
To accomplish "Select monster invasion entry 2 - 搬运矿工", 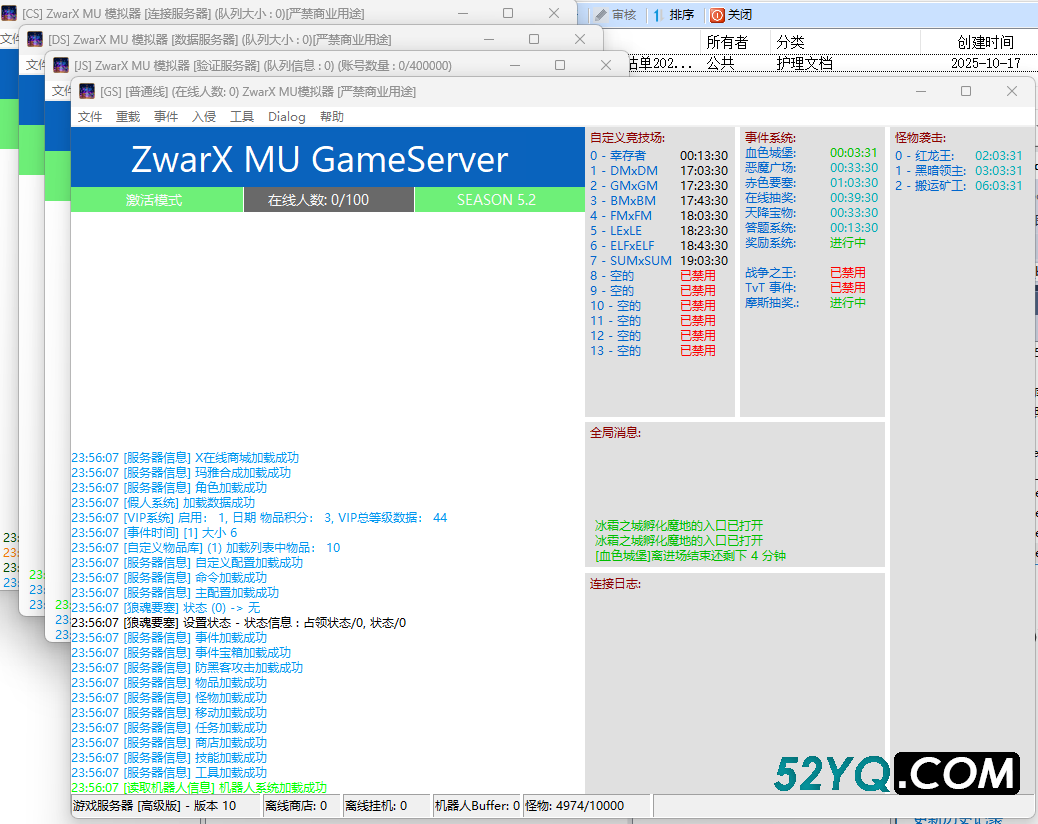I will click(x=959, y=186).
